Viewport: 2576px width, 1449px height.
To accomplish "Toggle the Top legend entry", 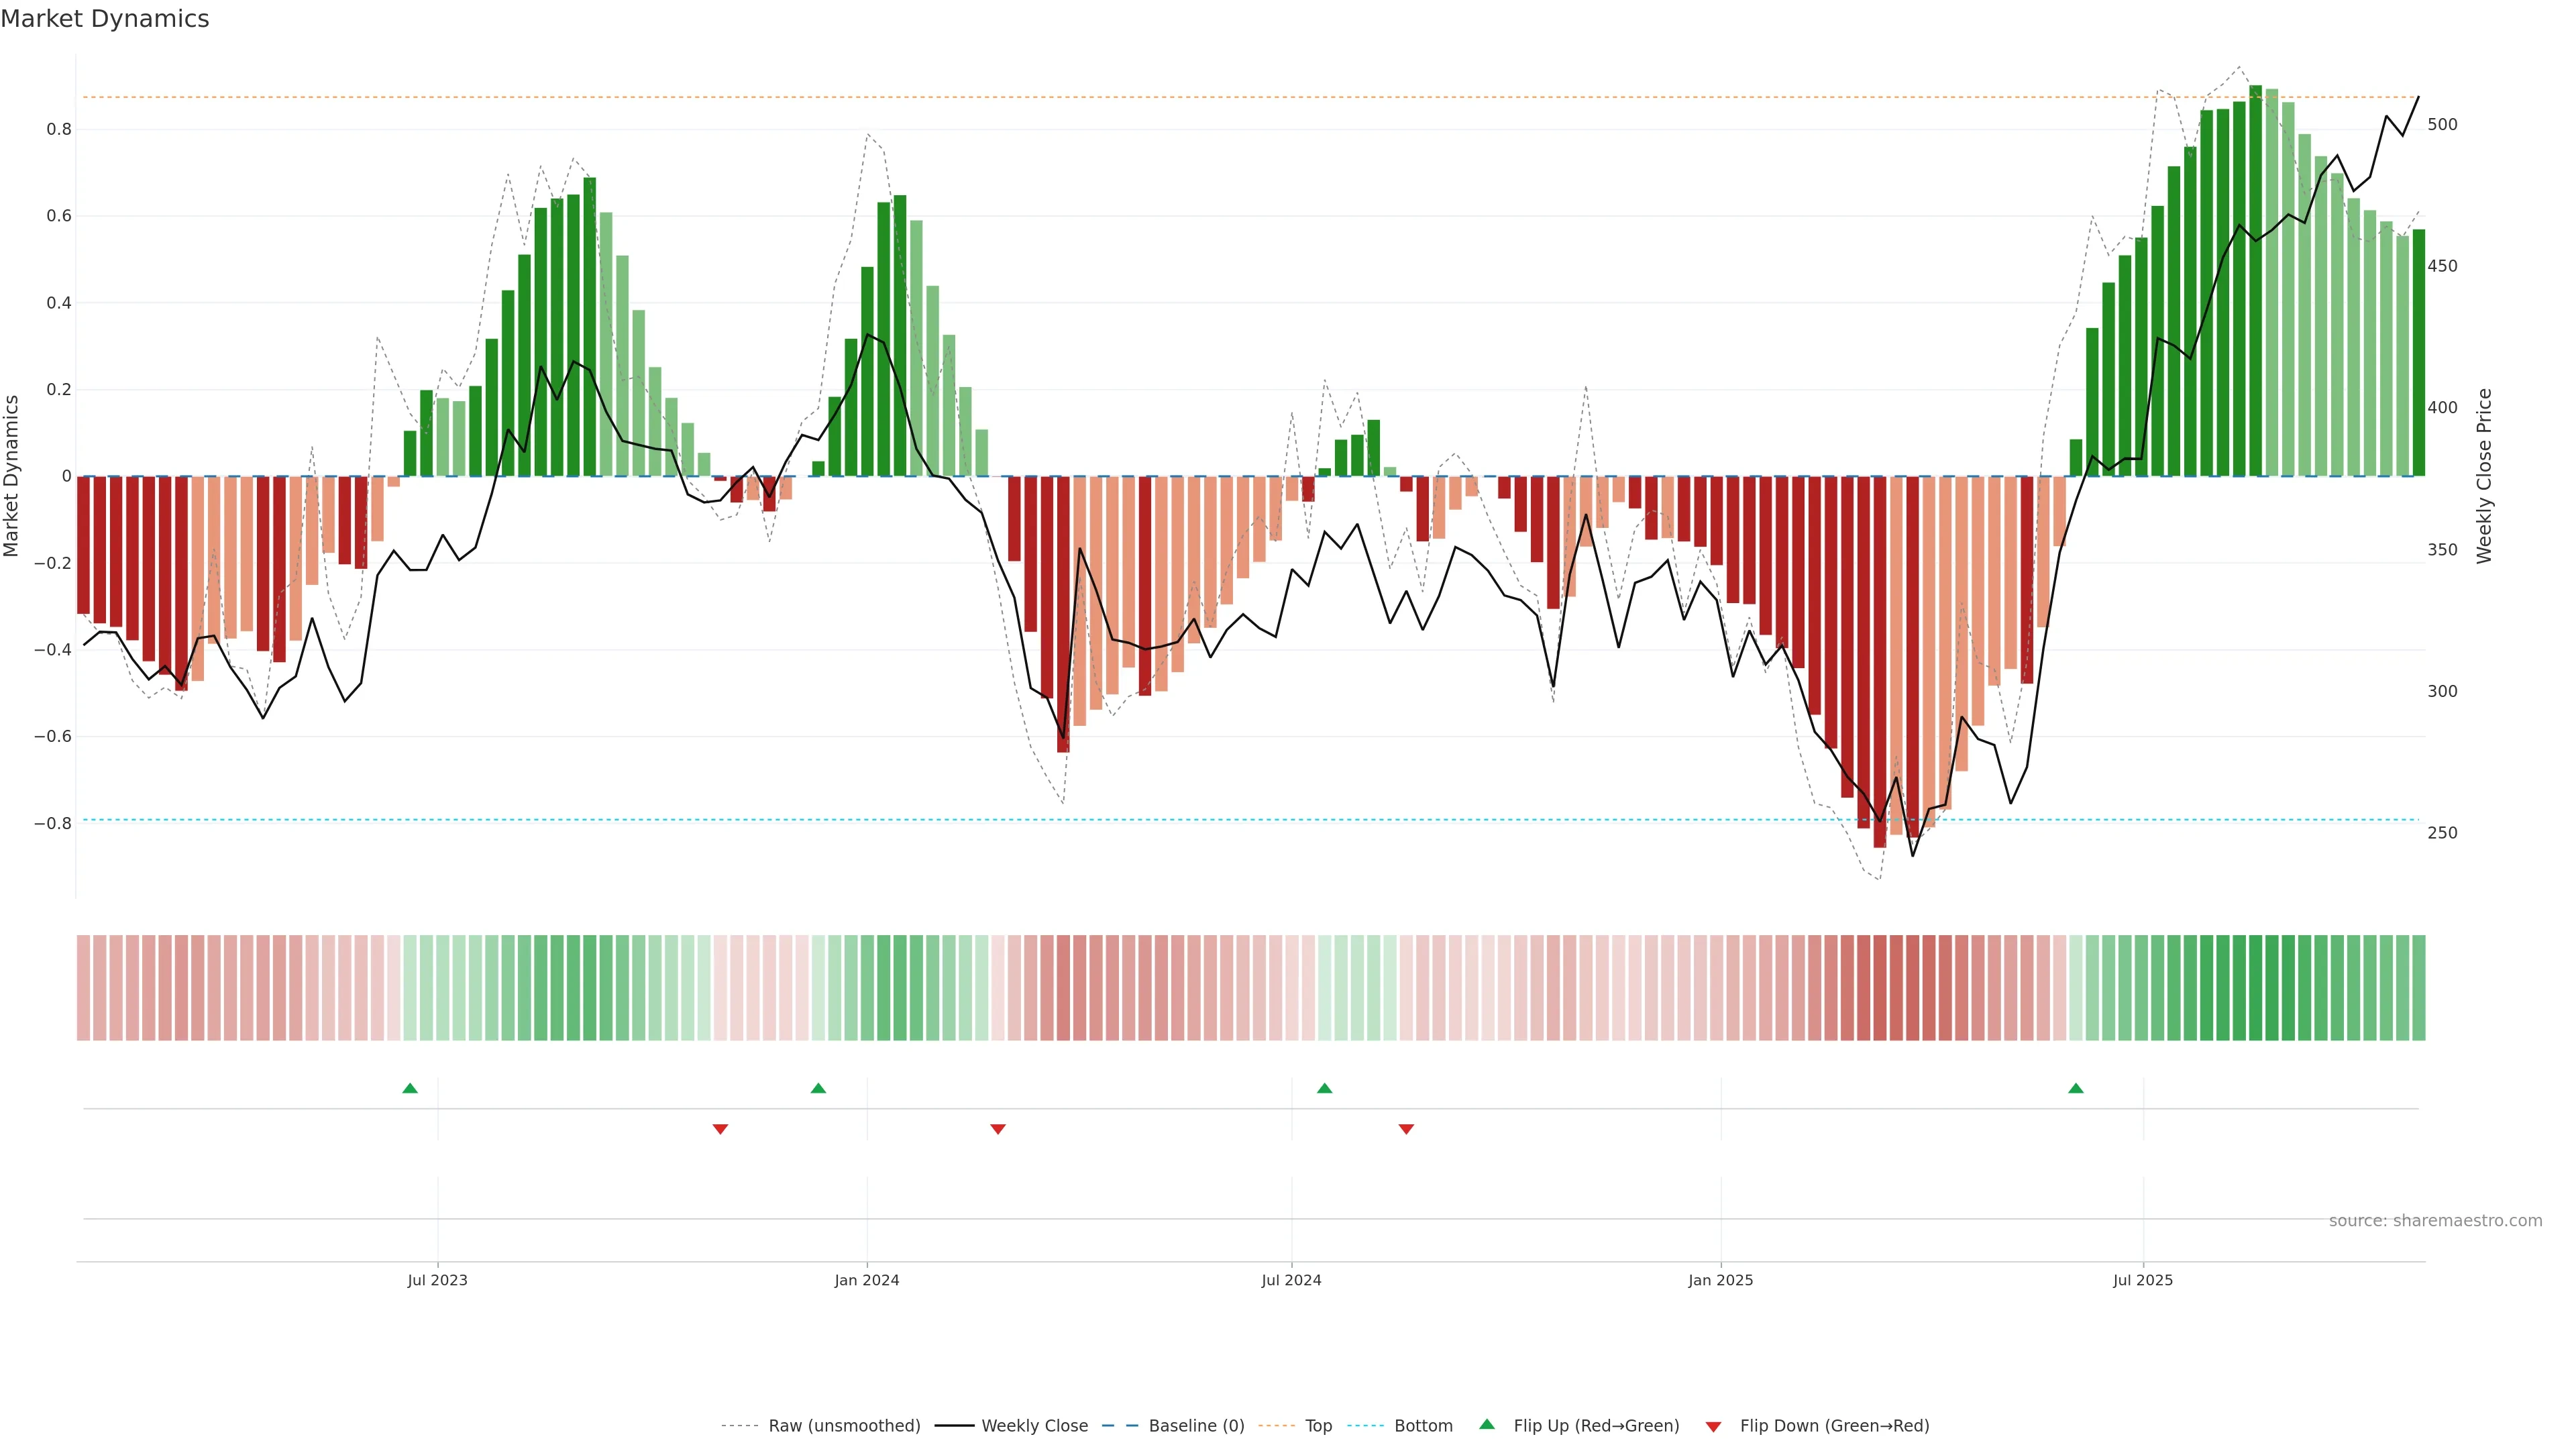I will pyautogui.click(x=1318, y=1426).
